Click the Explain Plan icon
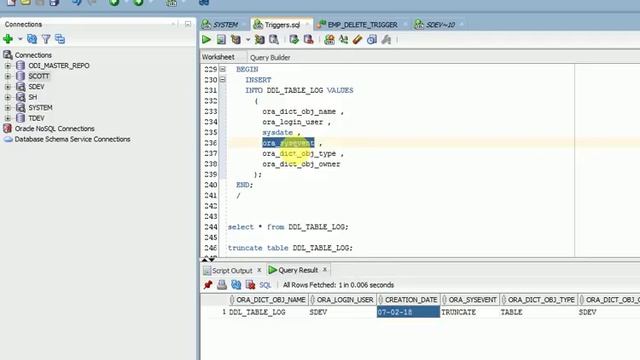 [236, 40]
